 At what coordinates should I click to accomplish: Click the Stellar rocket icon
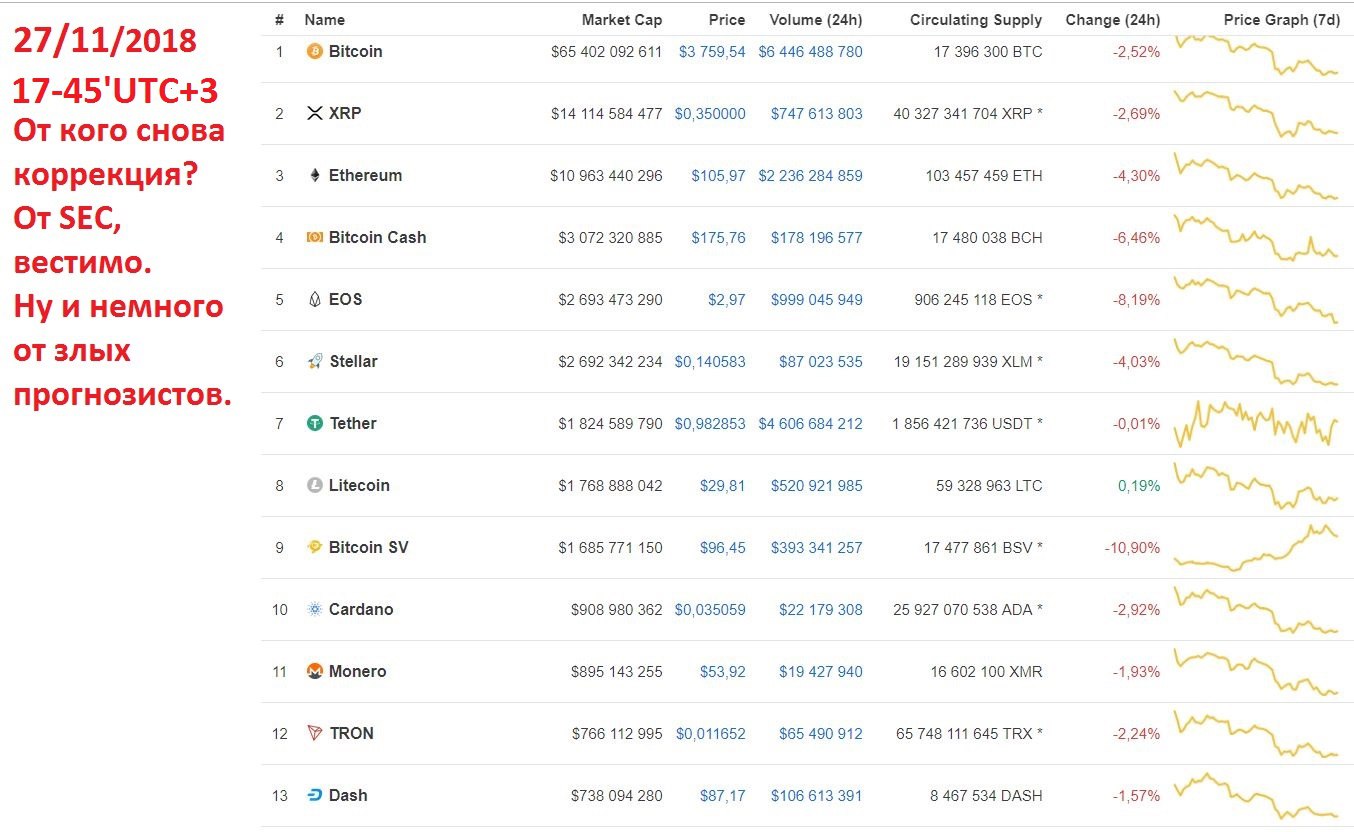click(314, 361)
